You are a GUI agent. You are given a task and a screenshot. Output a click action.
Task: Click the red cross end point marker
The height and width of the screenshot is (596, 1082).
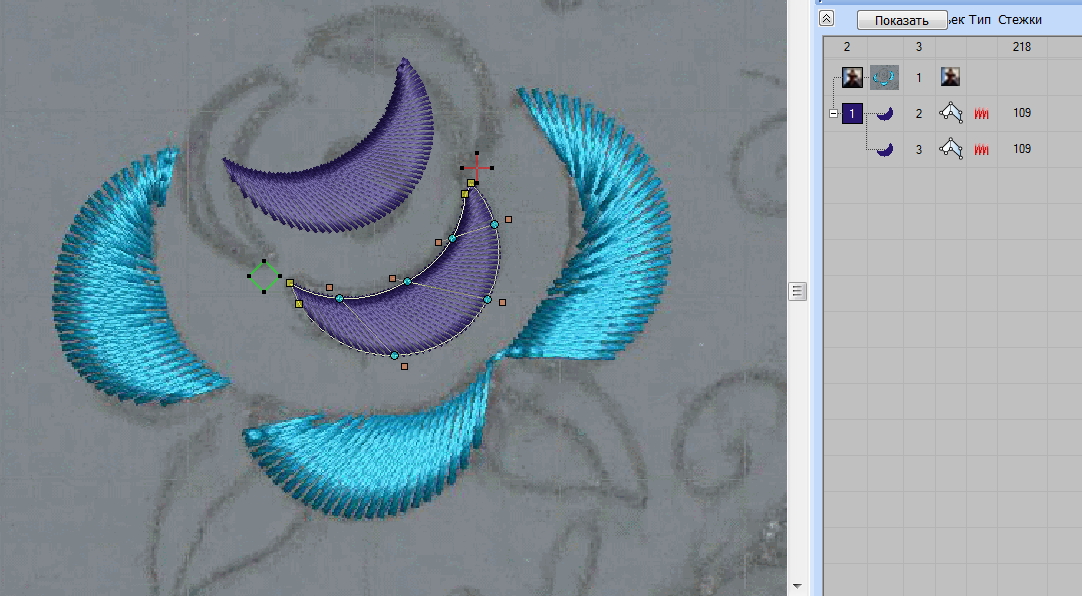(x=477, y=167)
